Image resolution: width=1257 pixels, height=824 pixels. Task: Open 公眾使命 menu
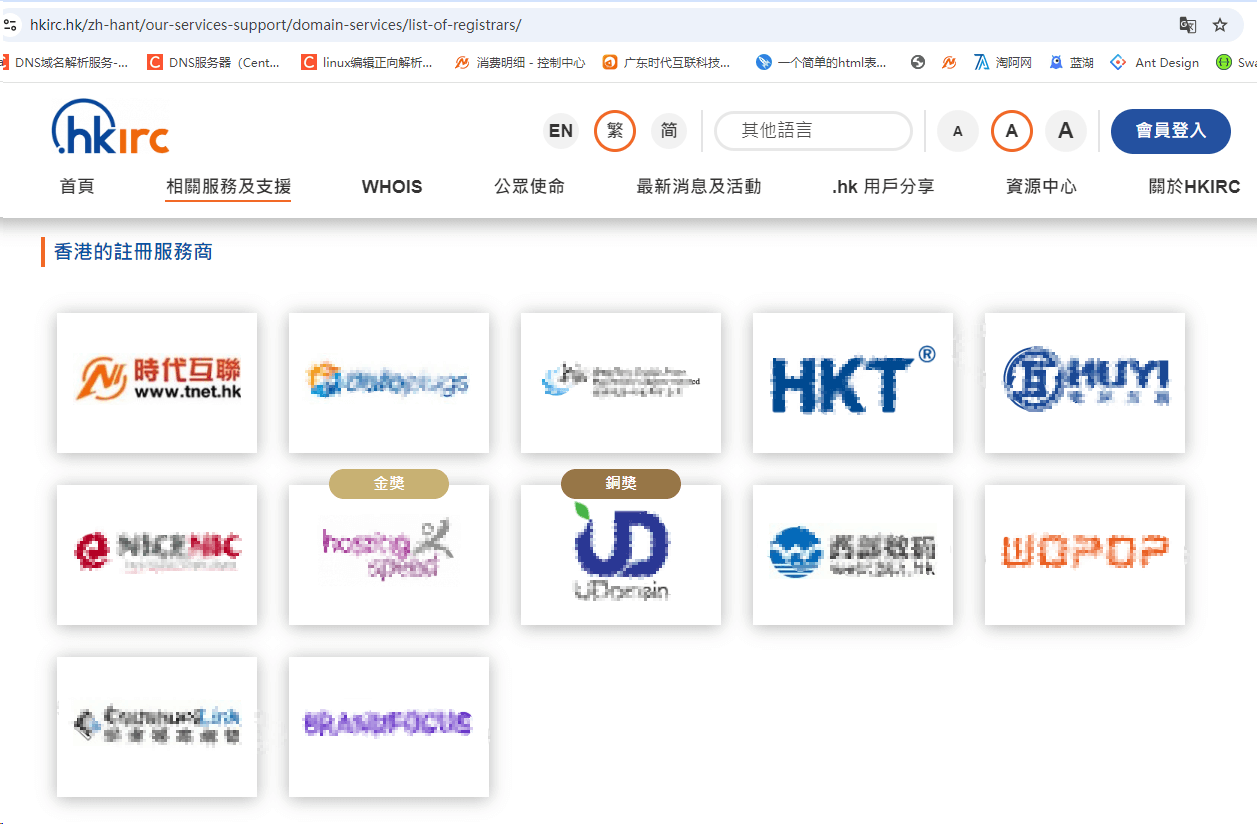coord(529,186)
